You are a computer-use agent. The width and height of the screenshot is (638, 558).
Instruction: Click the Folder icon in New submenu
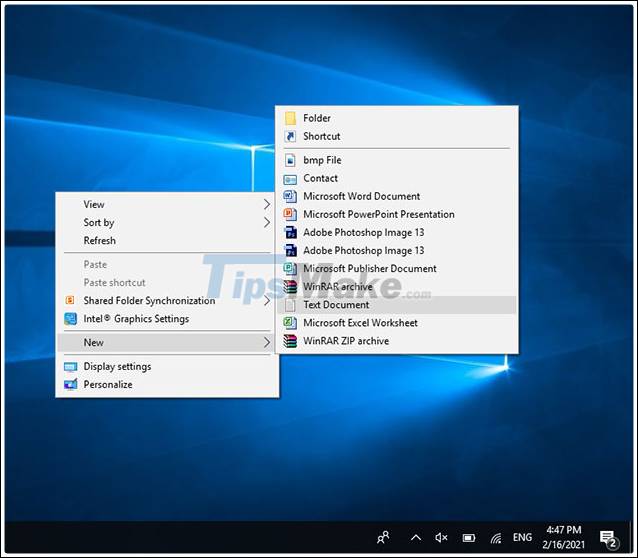(290, 118)
